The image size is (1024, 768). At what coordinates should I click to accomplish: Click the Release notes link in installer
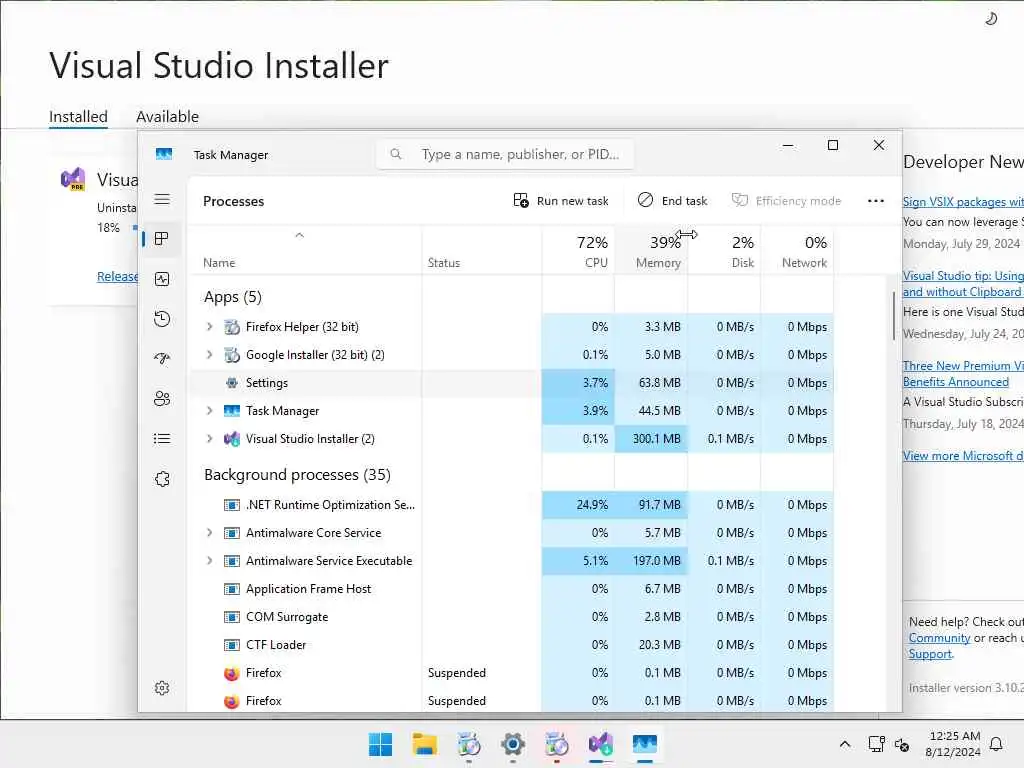pos(118,276)
